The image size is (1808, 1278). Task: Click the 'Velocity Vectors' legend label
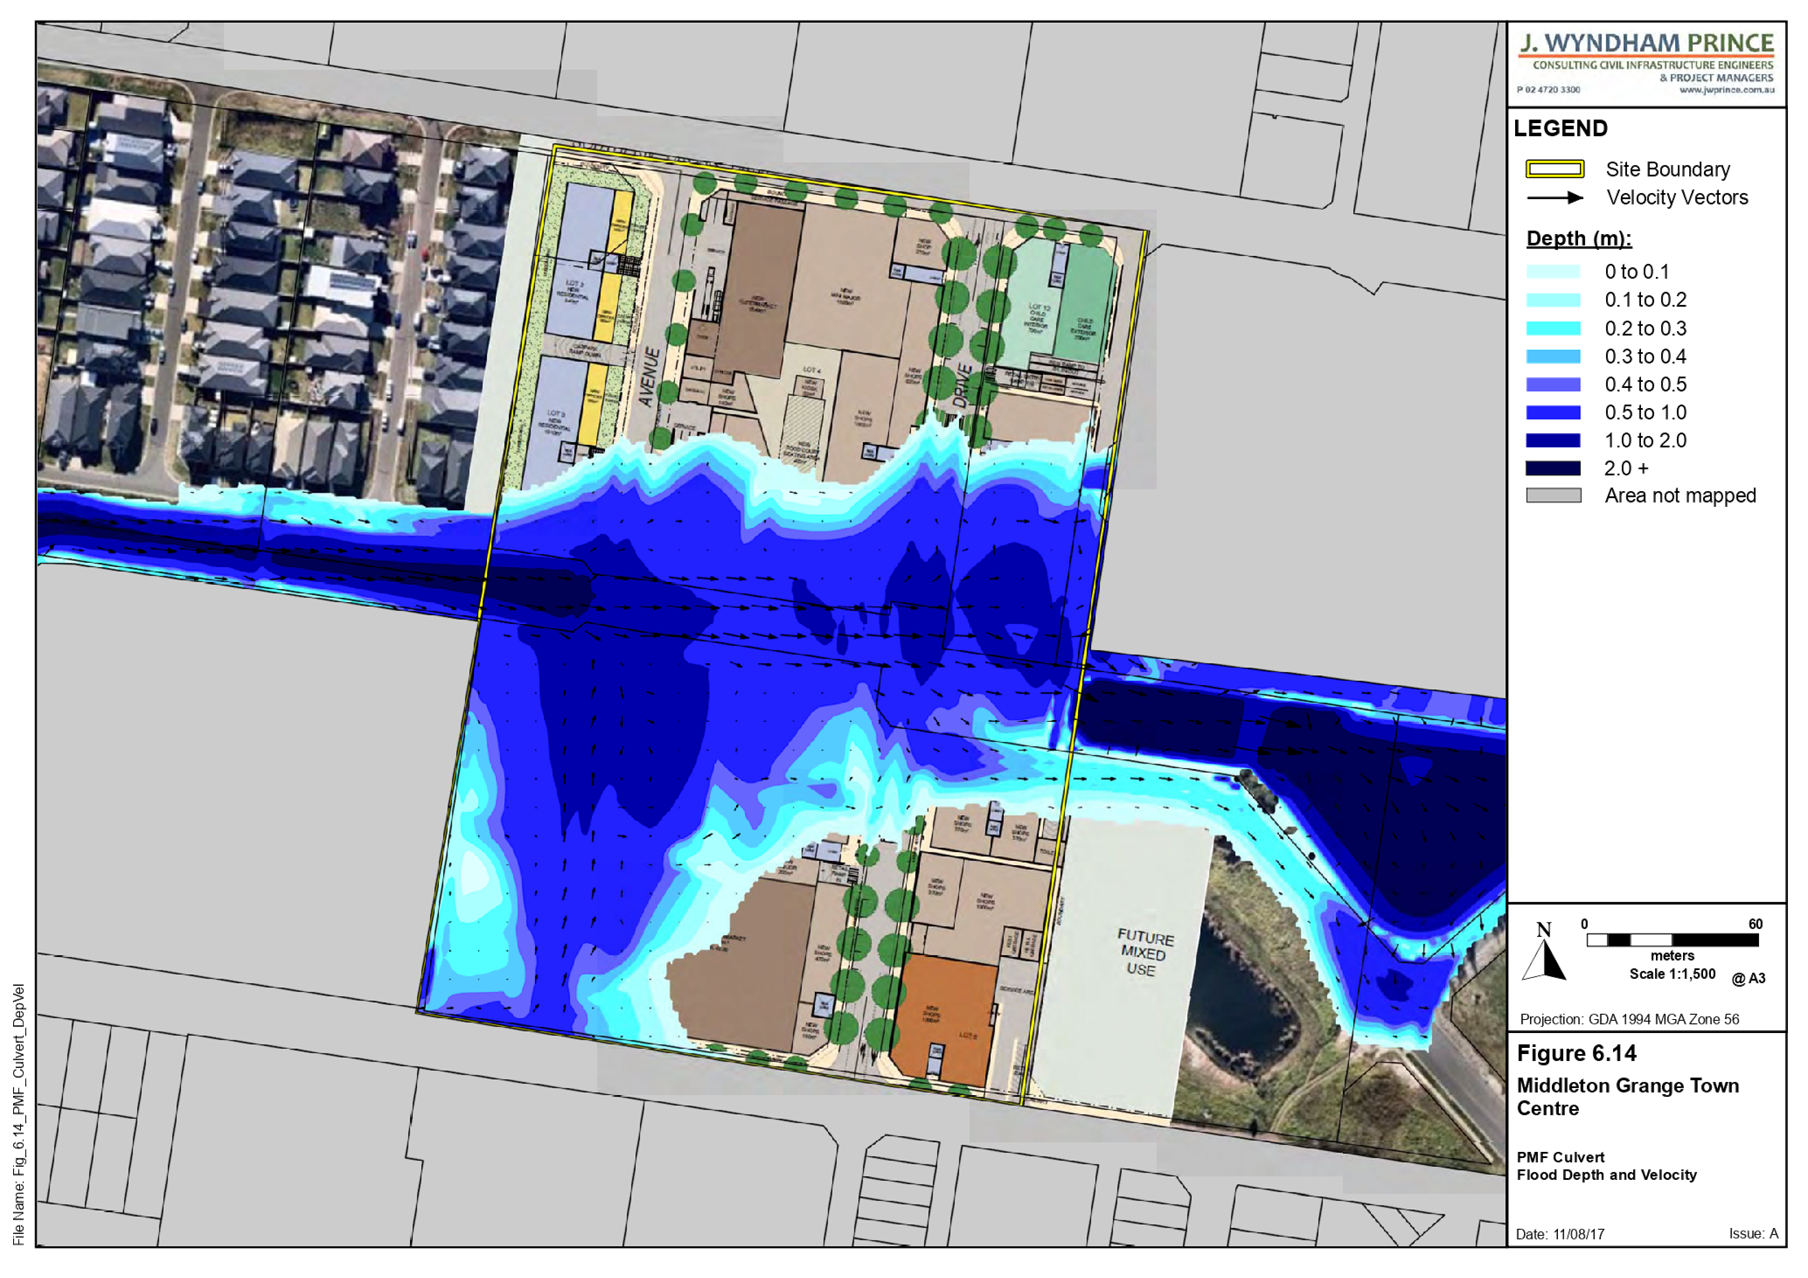[x=1678, y=198]
